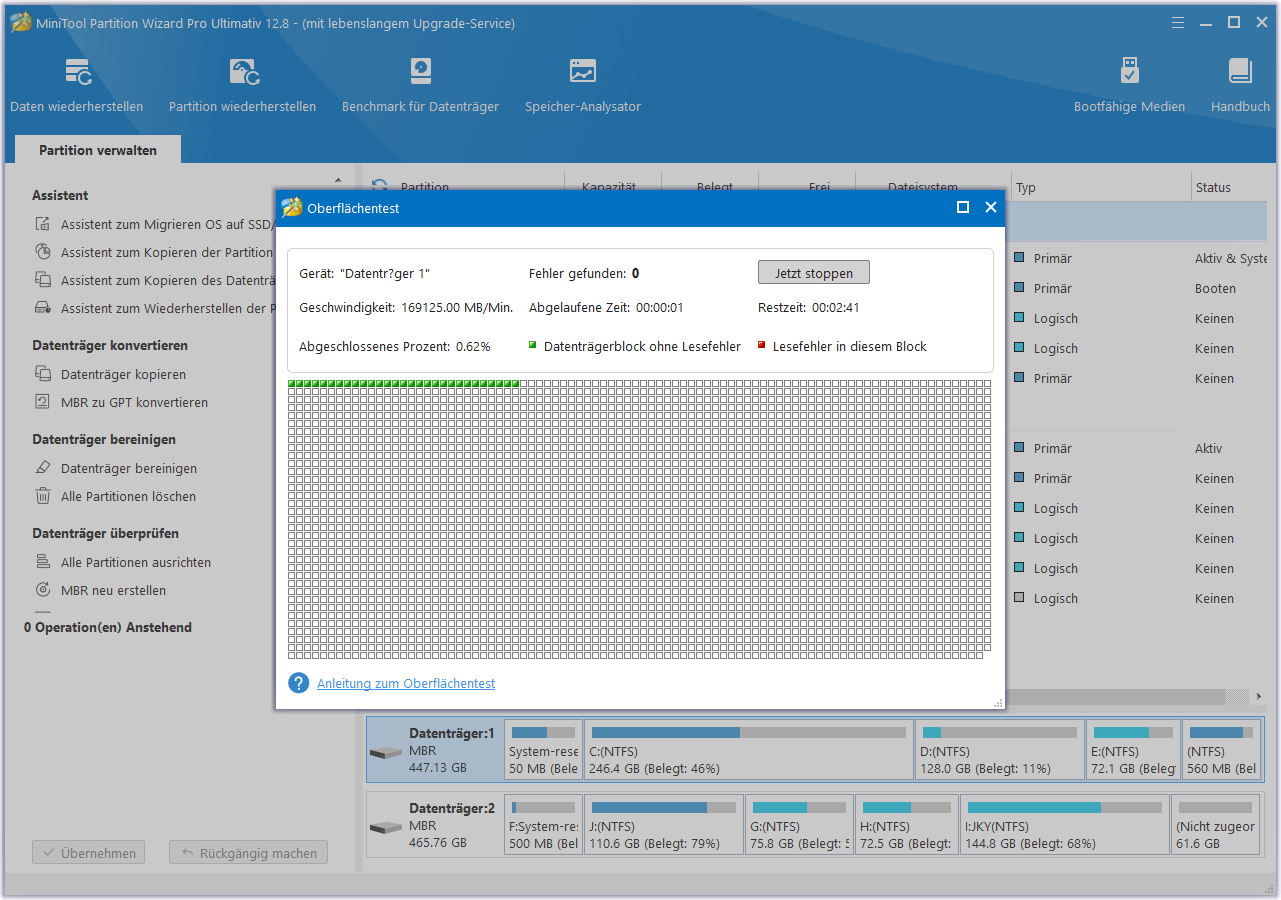The height and width of the screenshot is (900, 1281).
Task: Select Alle Partitionen ausrichten entry
Action: 136,562
